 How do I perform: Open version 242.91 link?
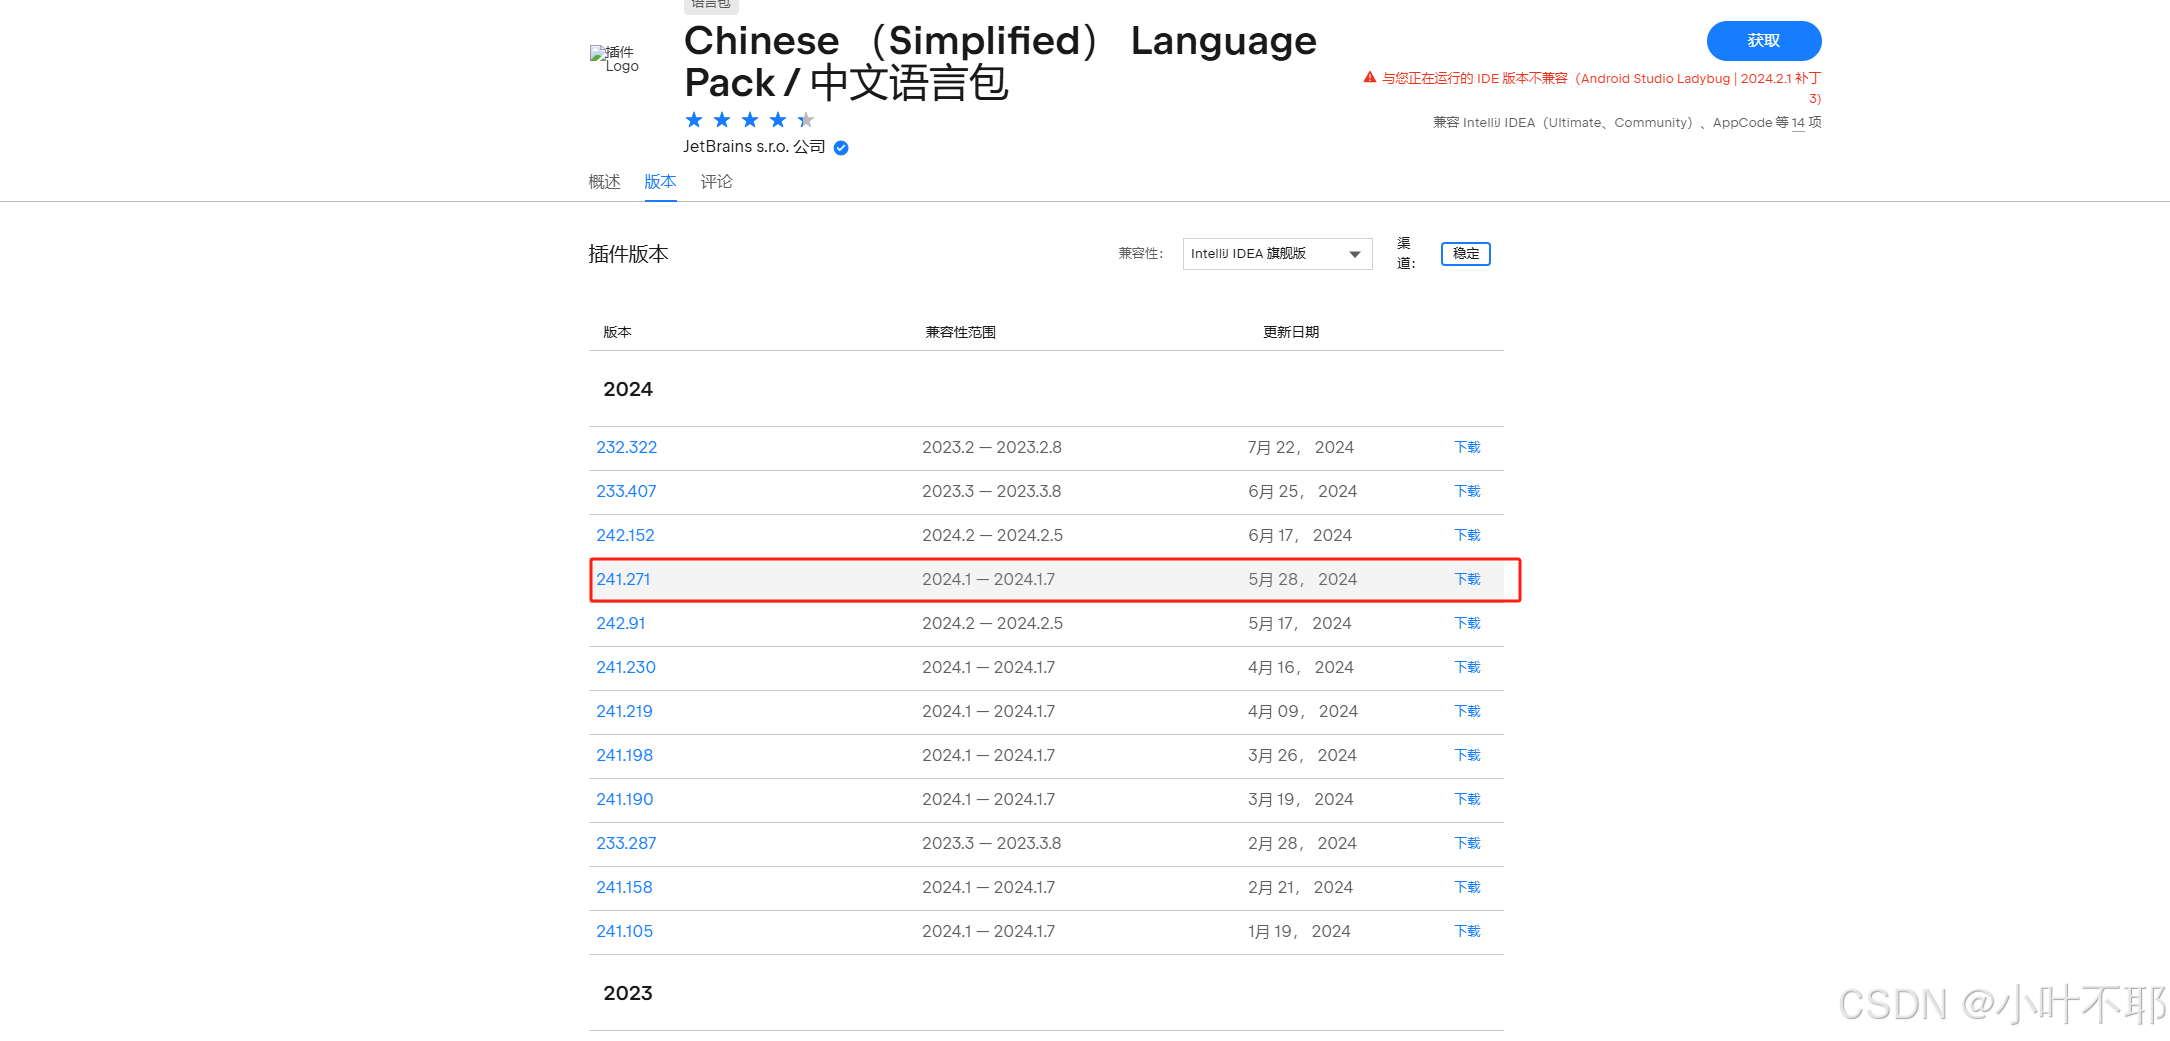point(621,624)
